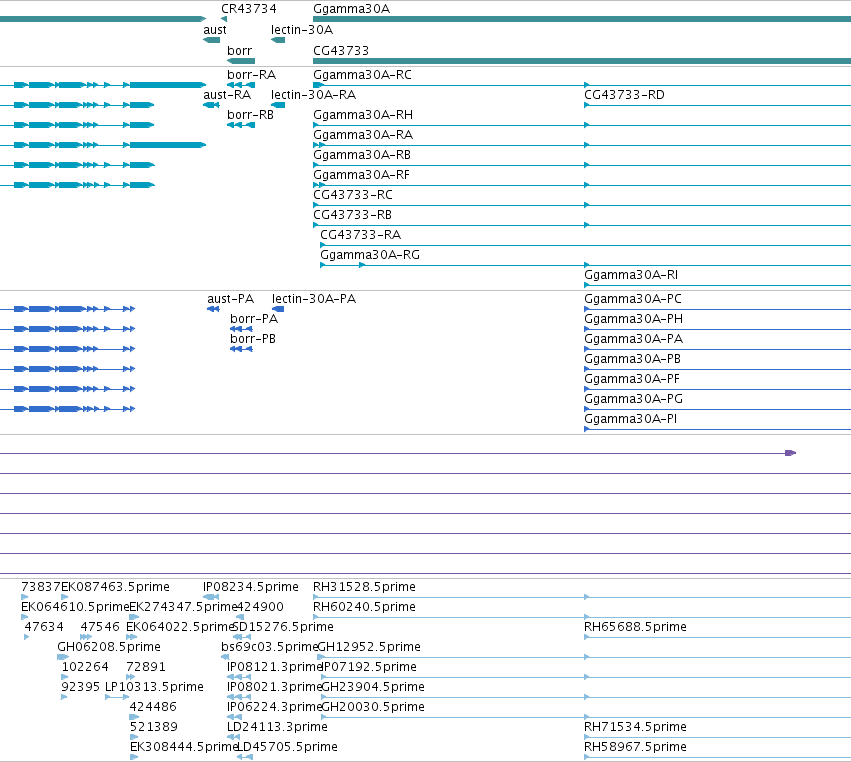
Task: Select the GH12952.5prime EST label
Action: click(x=369, y=647)
